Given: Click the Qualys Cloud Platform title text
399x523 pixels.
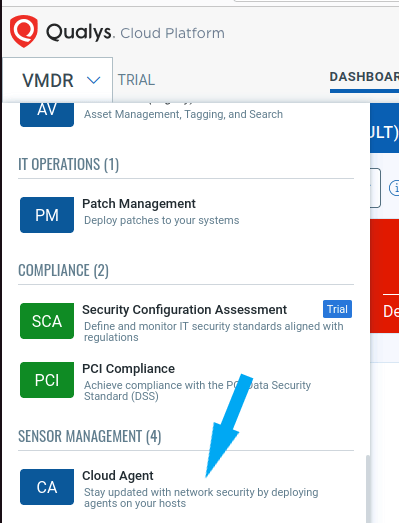Looking at the screenshot, I should pos(135,33).
